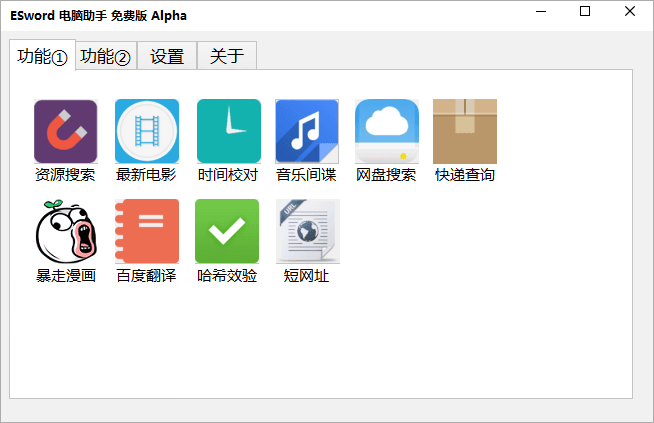Open the 快递查询 cardboard box icon
654x423 pixels.
pyautogui.click(x=465, y=131)
